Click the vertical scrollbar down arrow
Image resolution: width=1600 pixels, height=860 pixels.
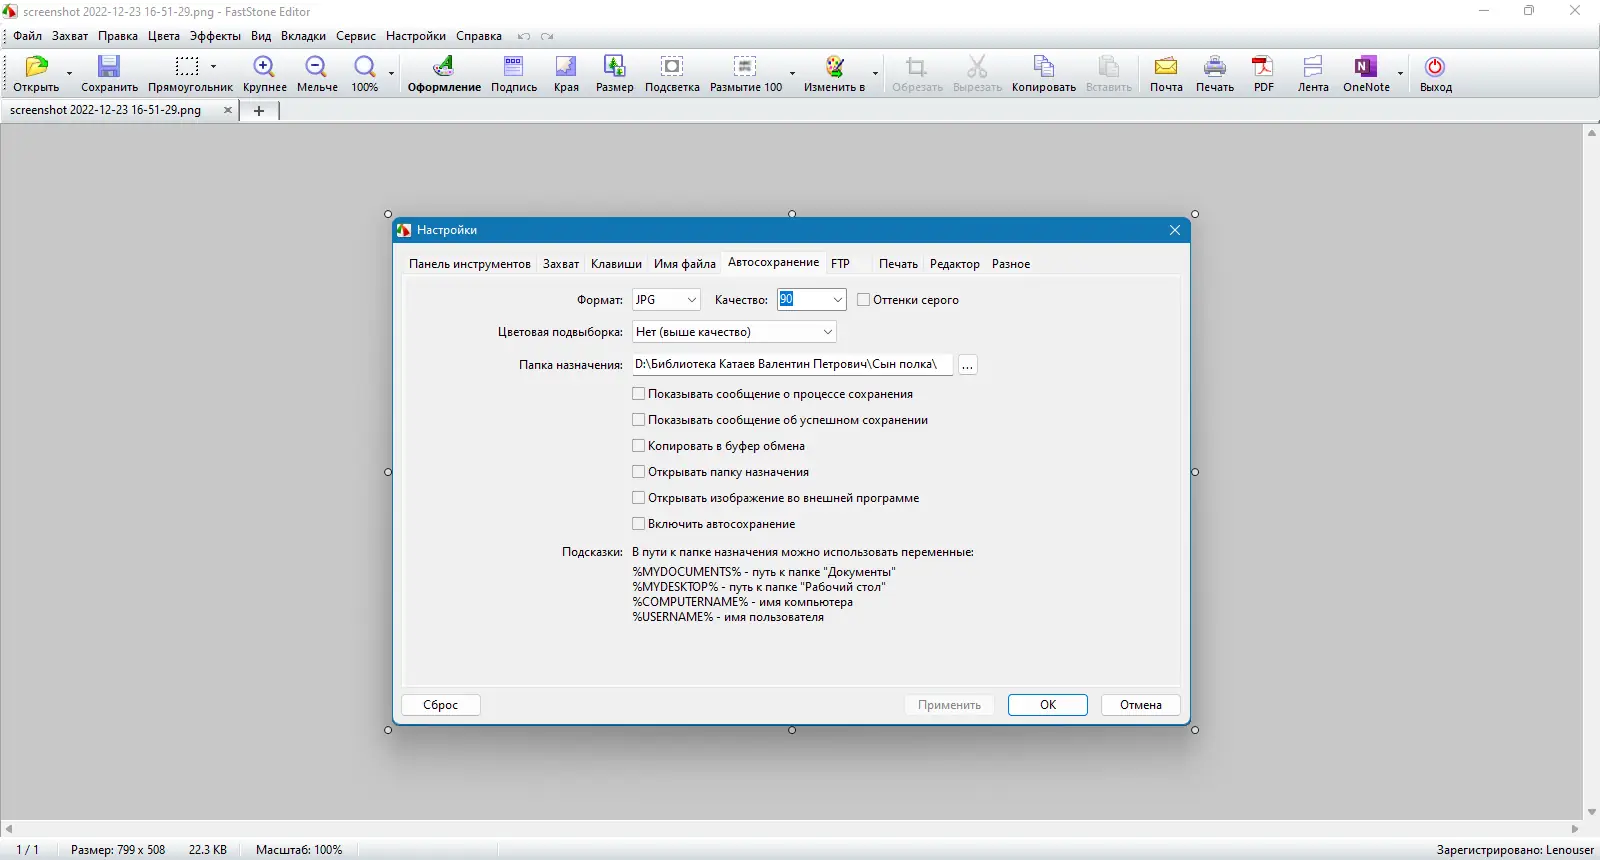pos(1592,812)
